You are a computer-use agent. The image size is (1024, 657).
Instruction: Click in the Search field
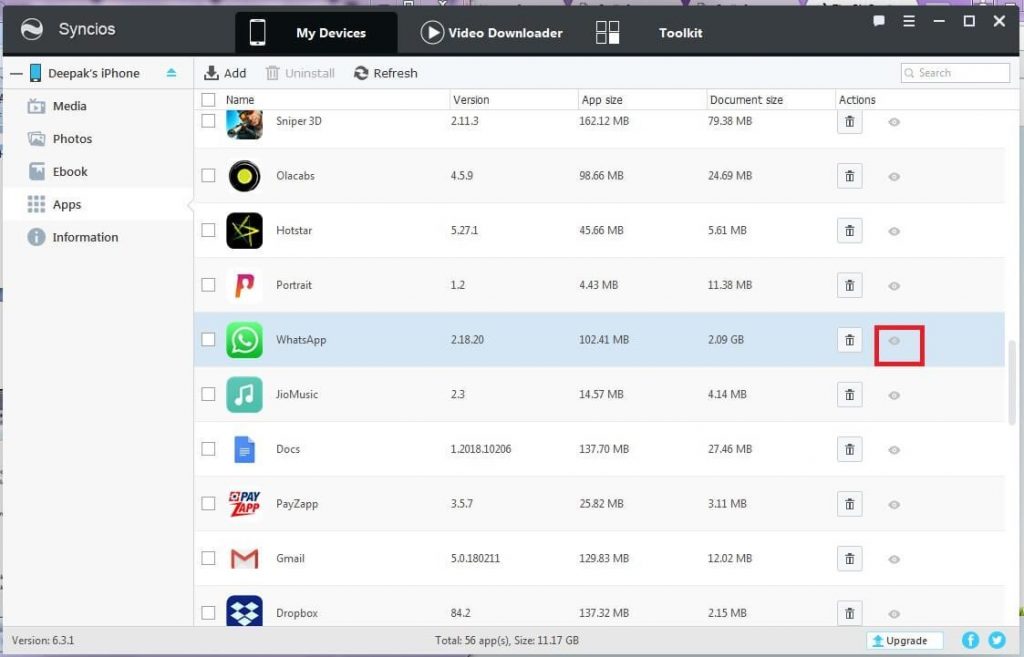click(x=955, y=73)
